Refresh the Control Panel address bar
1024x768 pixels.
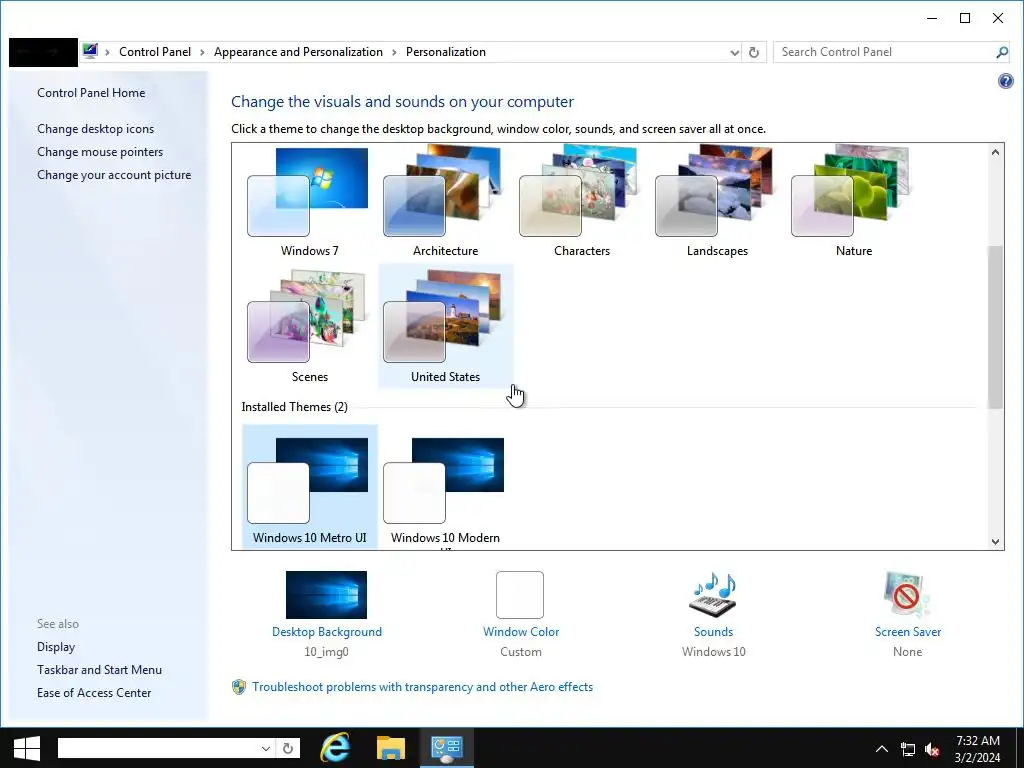(x=754, y=52)
